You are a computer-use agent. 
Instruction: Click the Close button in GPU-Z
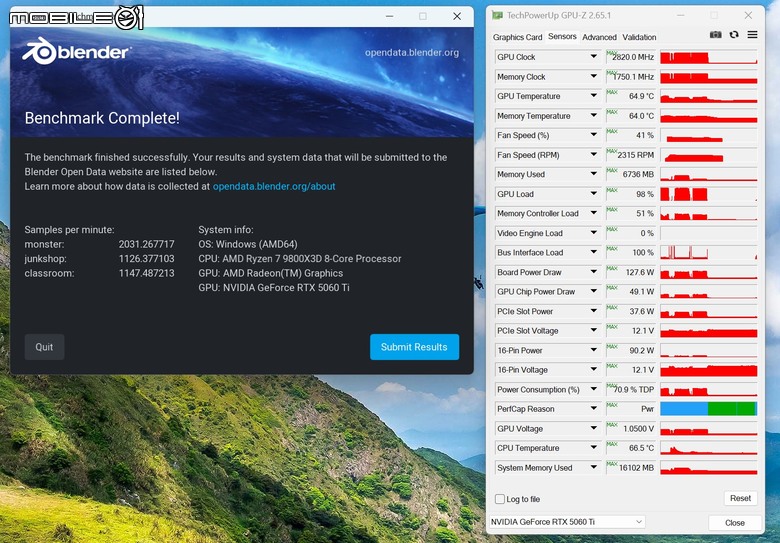click(x=735, y=523)
